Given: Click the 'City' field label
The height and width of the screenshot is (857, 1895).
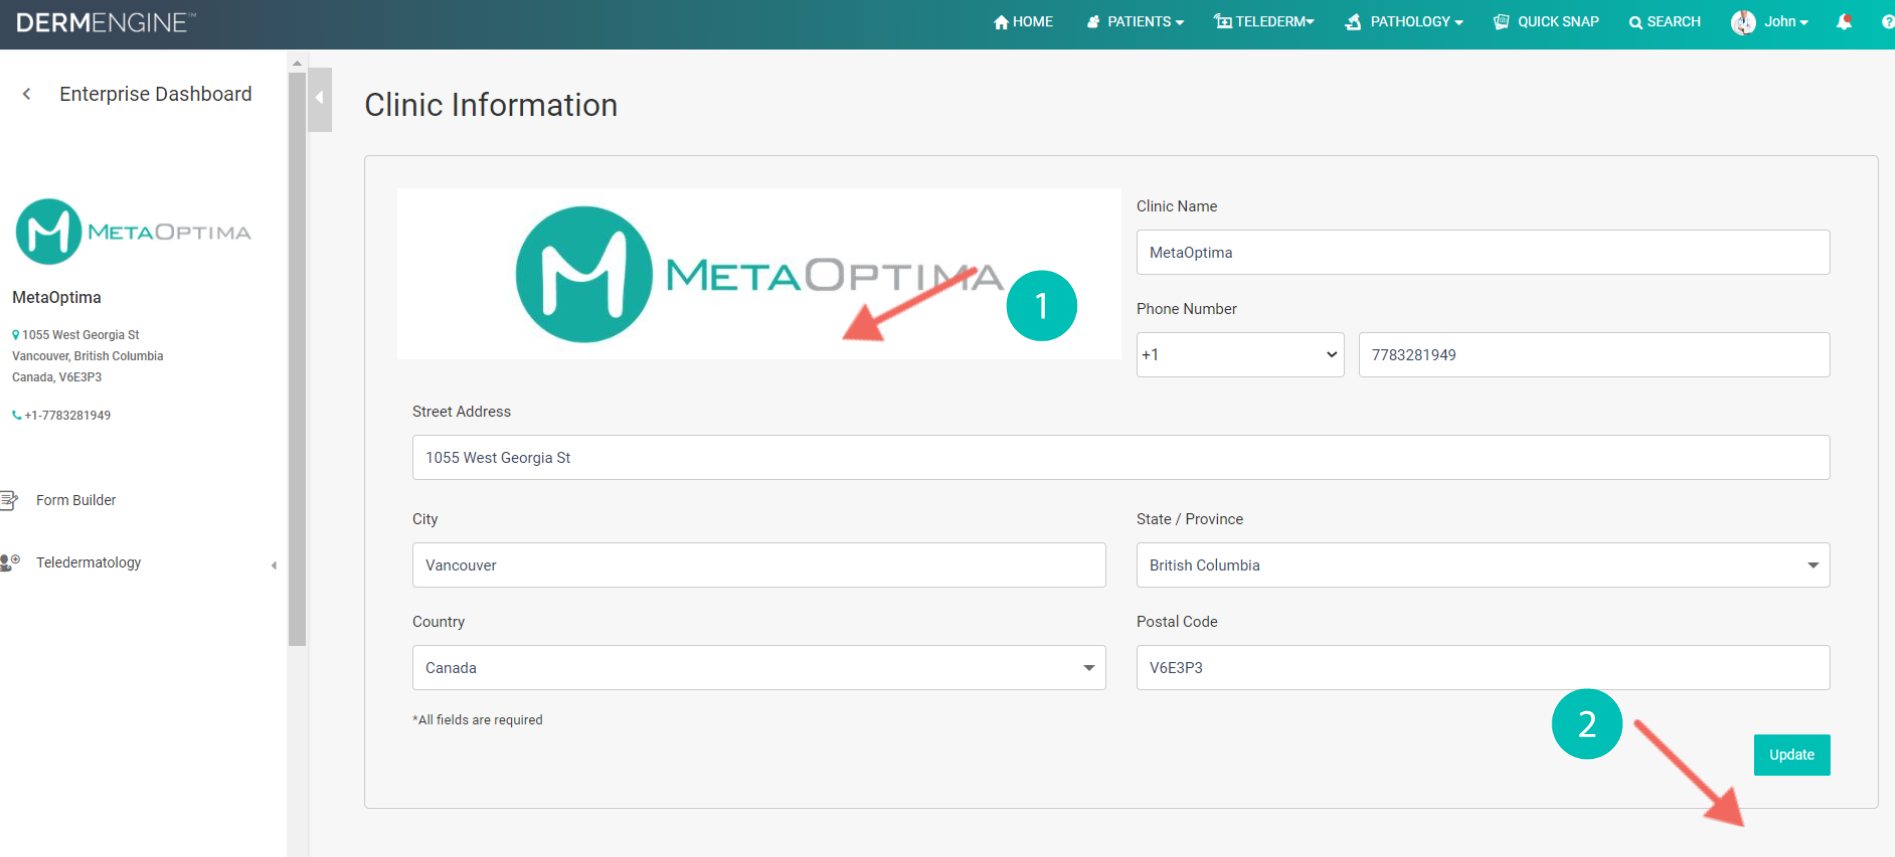Looking at the screenshot, I should 425,520.
